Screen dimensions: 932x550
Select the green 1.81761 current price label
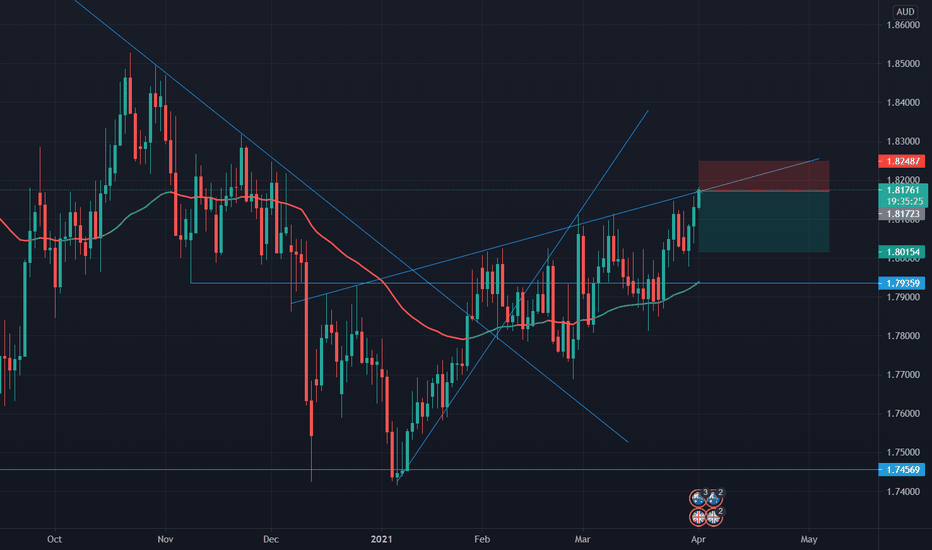(902, 190)
